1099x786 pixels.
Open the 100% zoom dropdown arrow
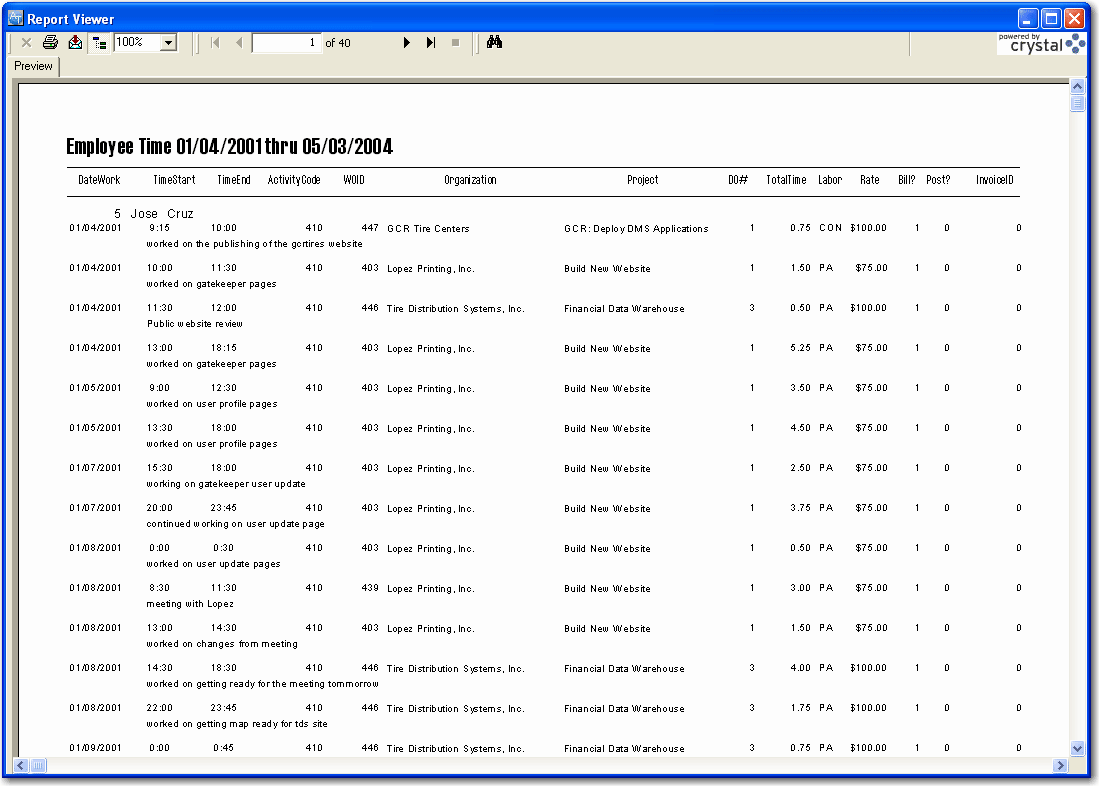pos(168,43)
